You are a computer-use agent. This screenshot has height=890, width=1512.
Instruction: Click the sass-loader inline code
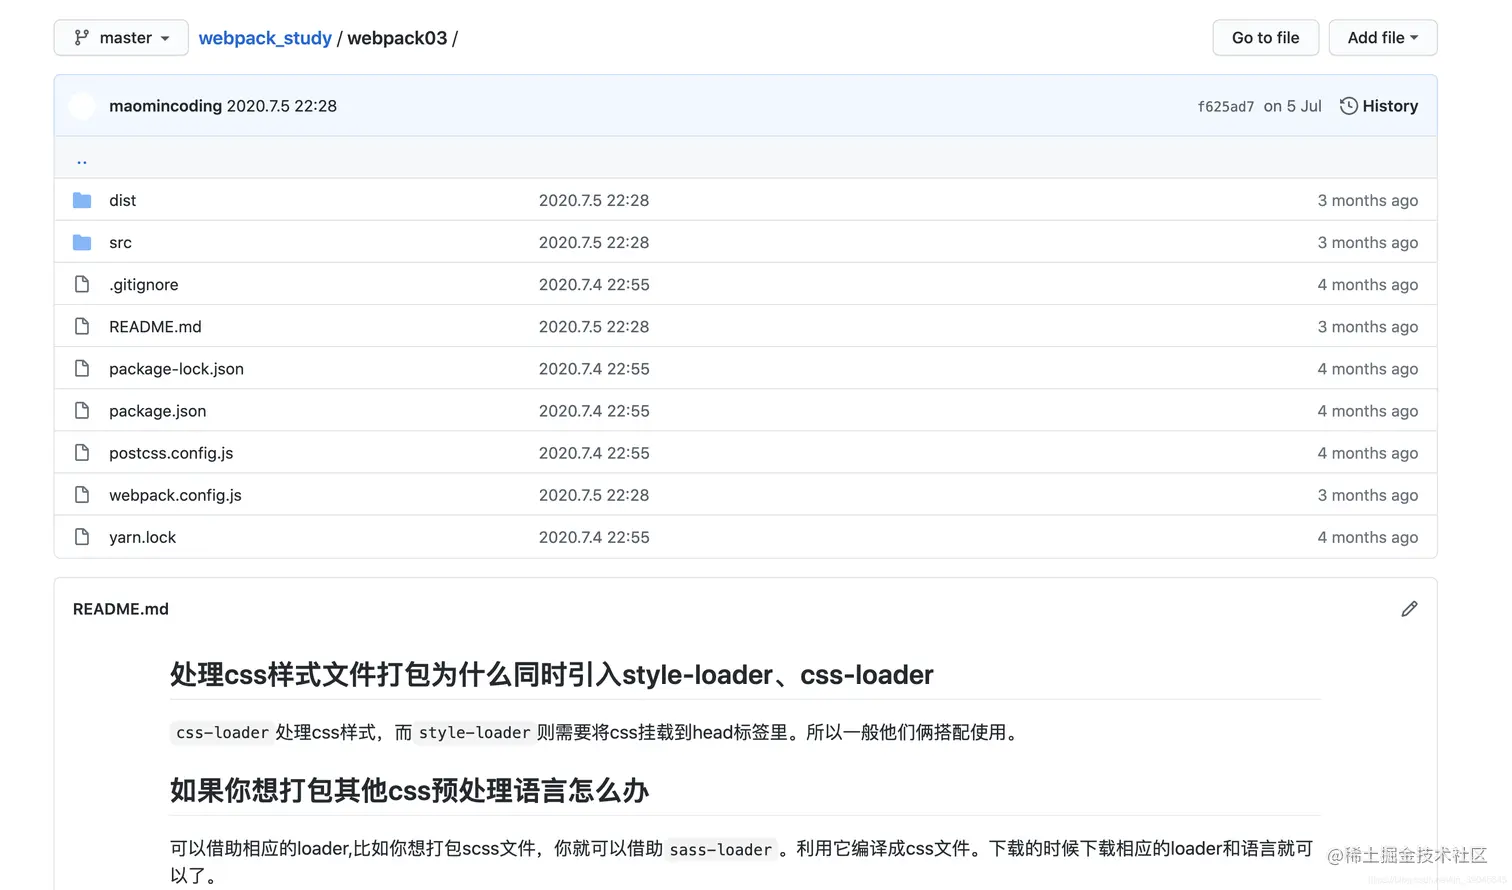[x=721, y=849]
